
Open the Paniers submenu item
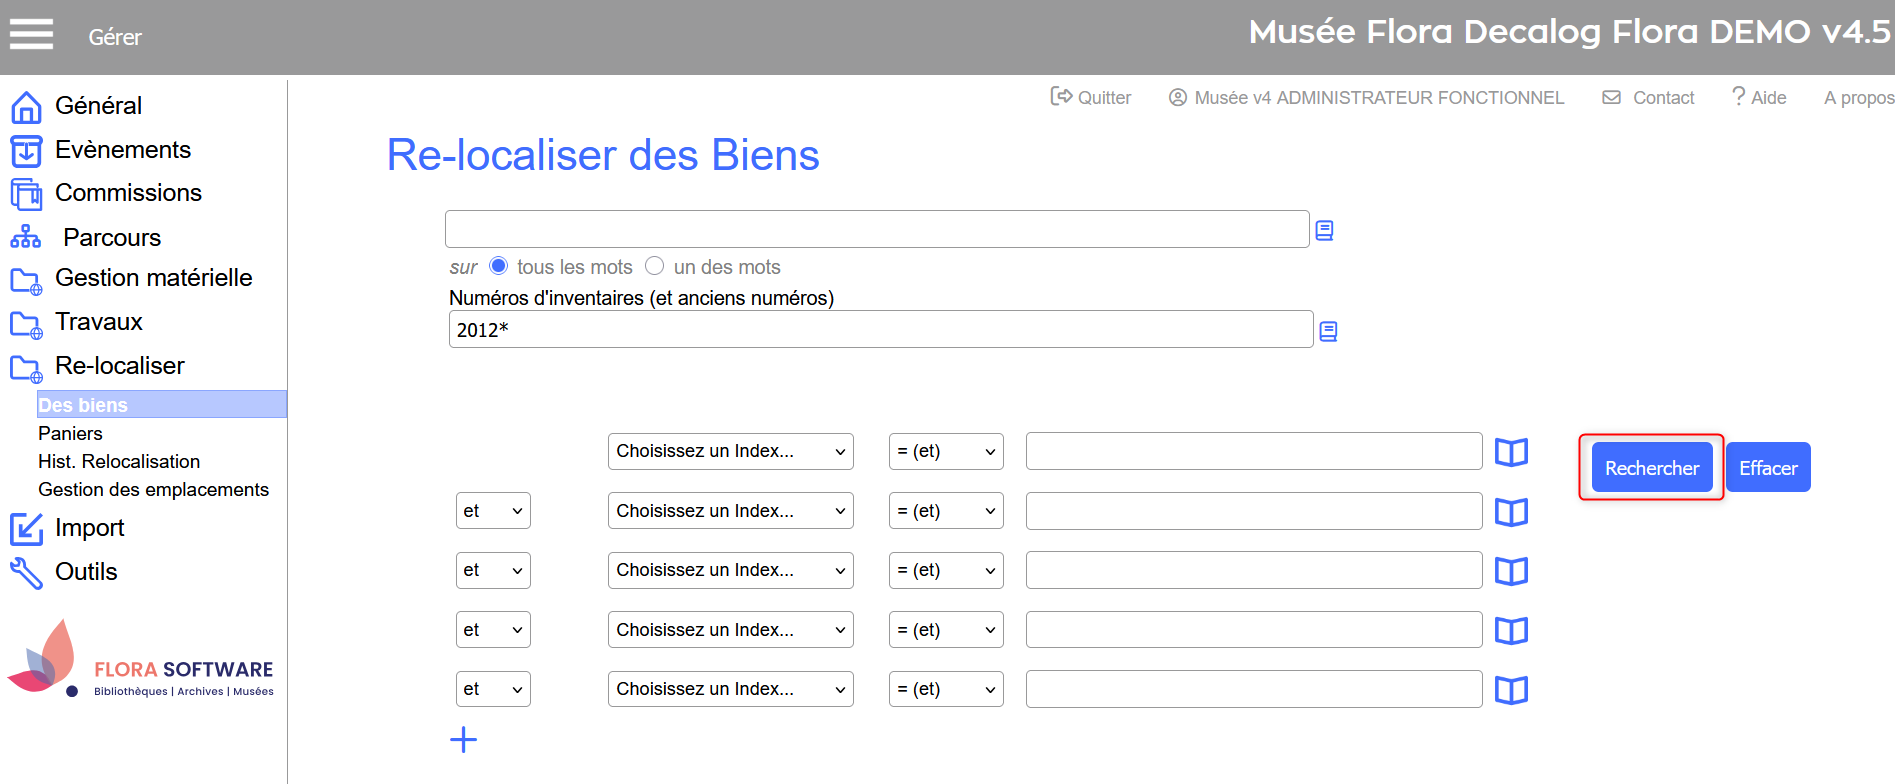click(x=70, y=434)
